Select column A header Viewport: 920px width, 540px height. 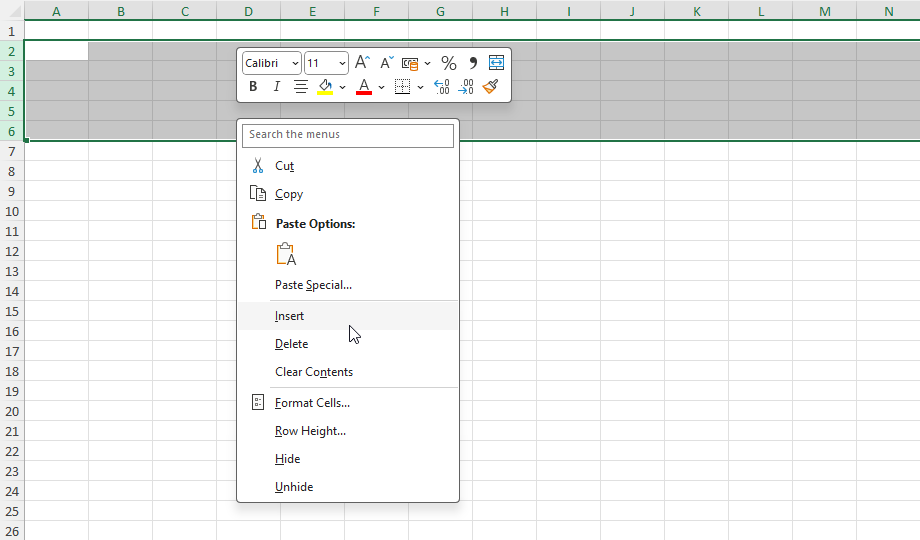pos(56,11)
